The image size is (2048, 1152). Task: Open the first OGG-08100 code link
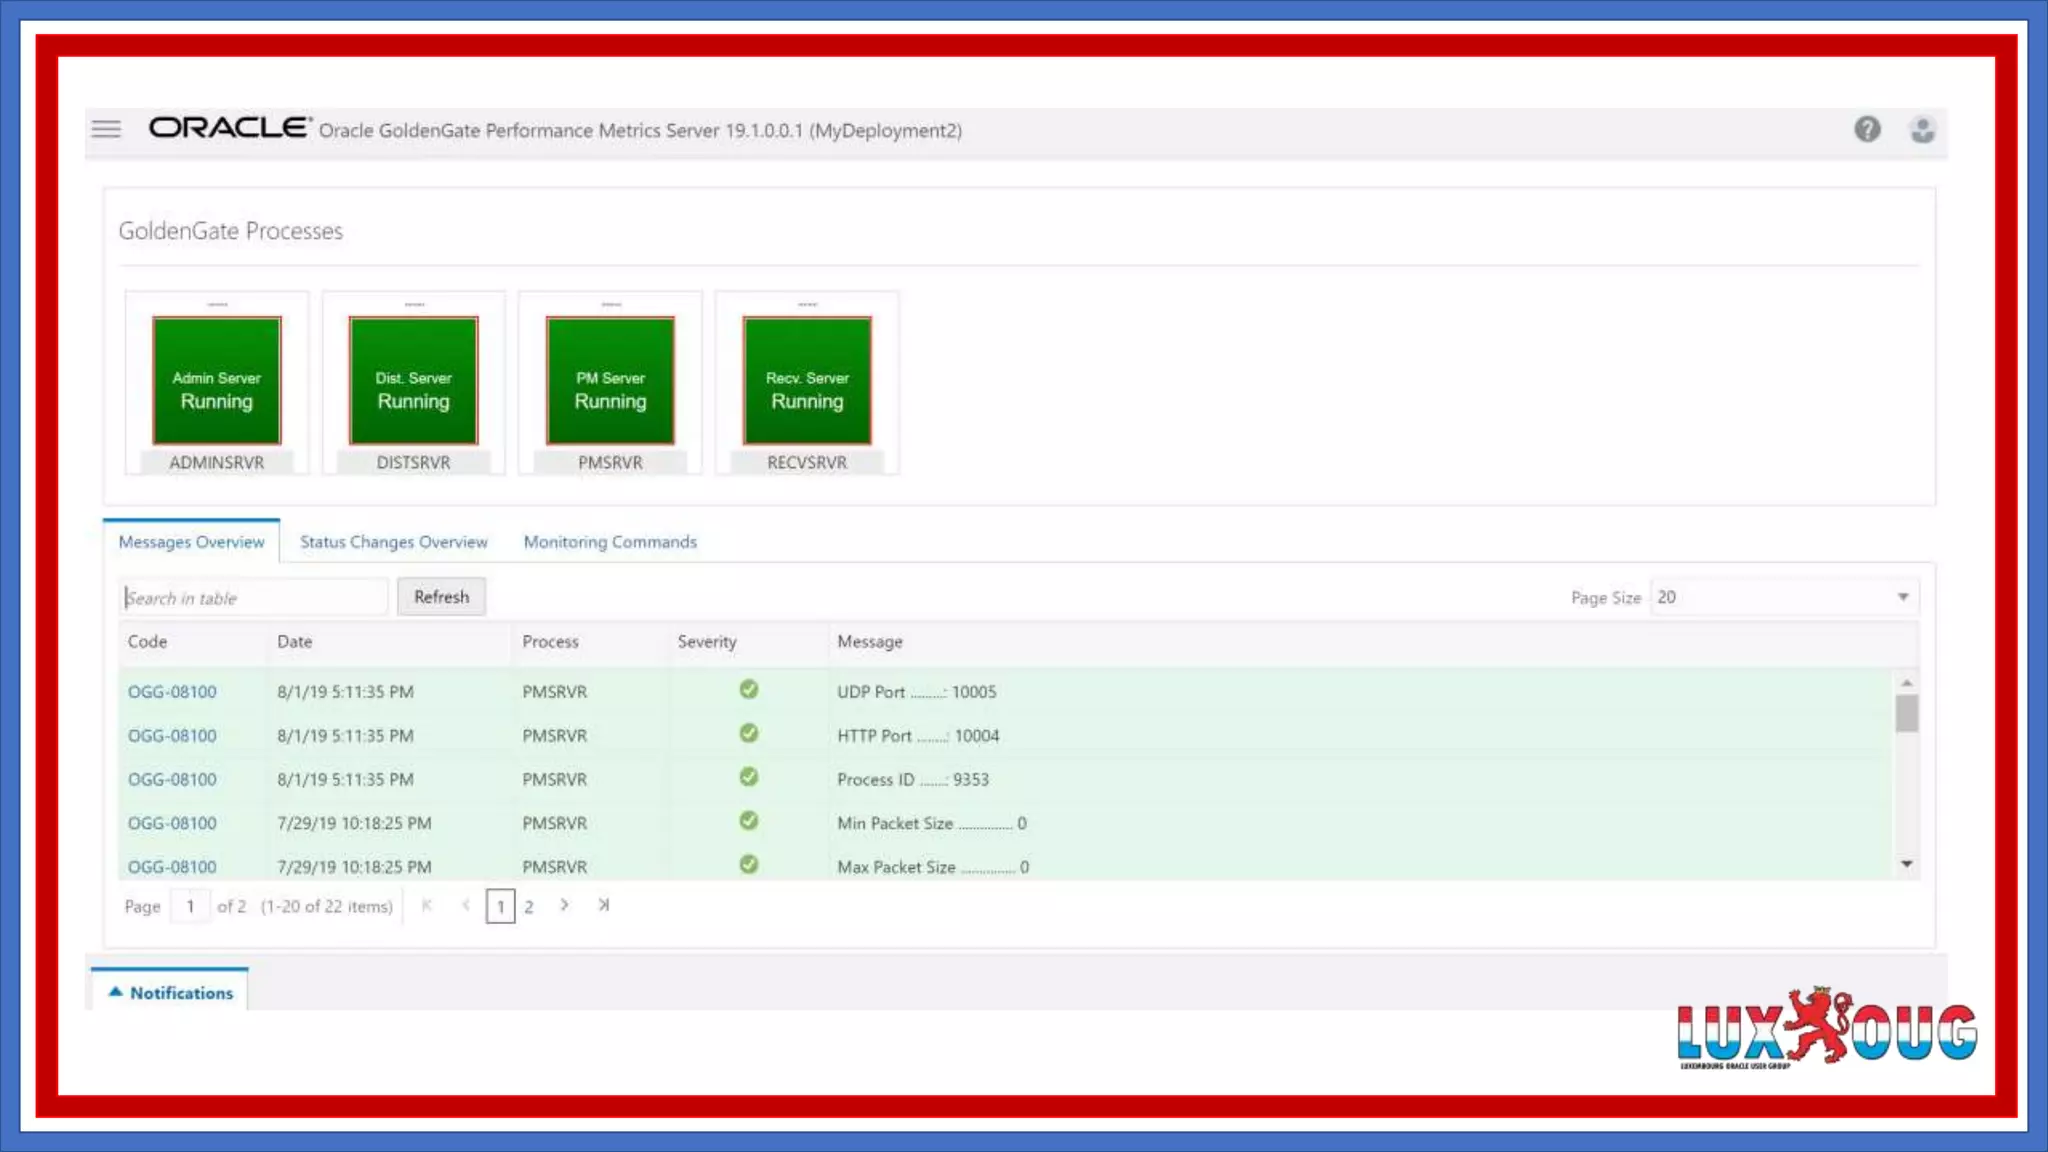(172, 692)
